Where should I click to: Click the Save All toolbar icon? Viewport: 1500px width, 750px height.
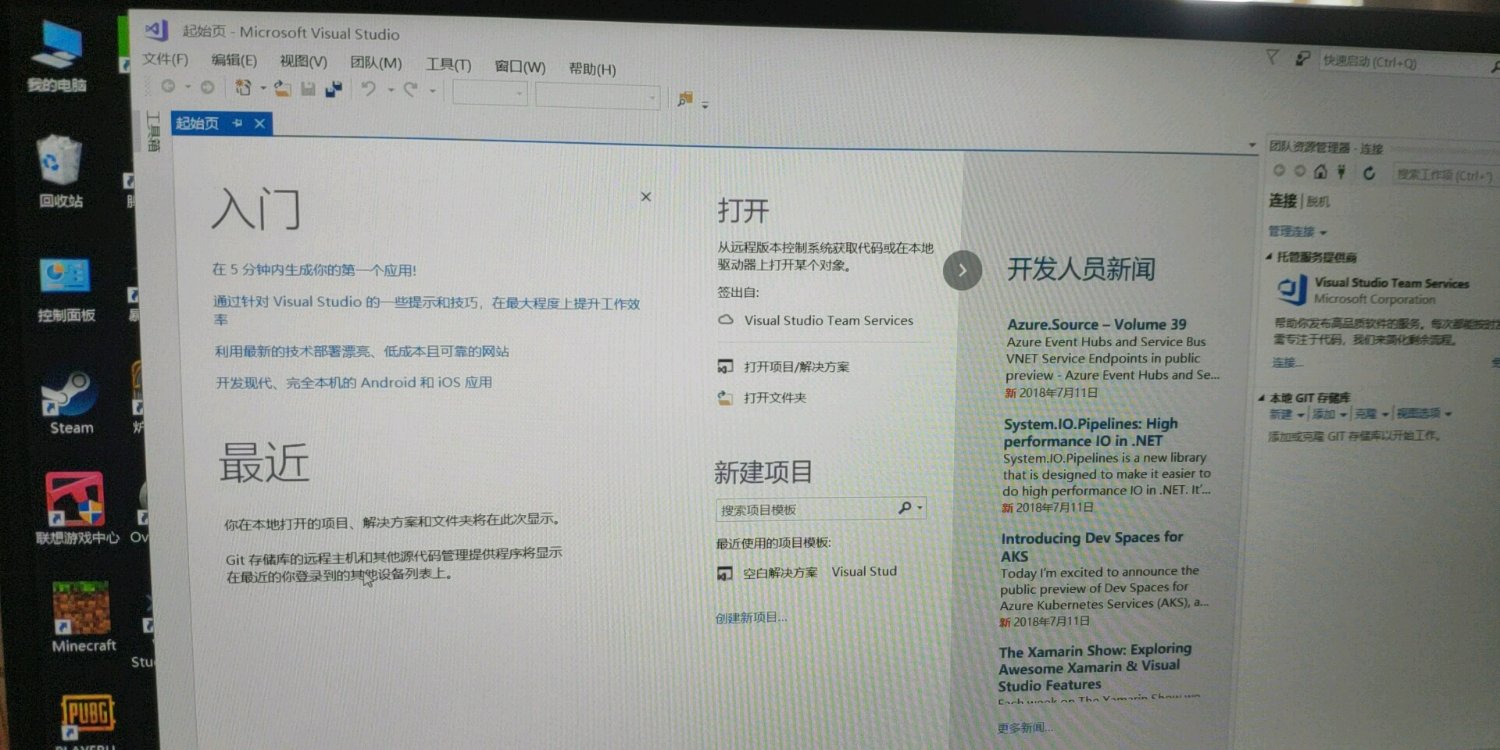[334, 89]
